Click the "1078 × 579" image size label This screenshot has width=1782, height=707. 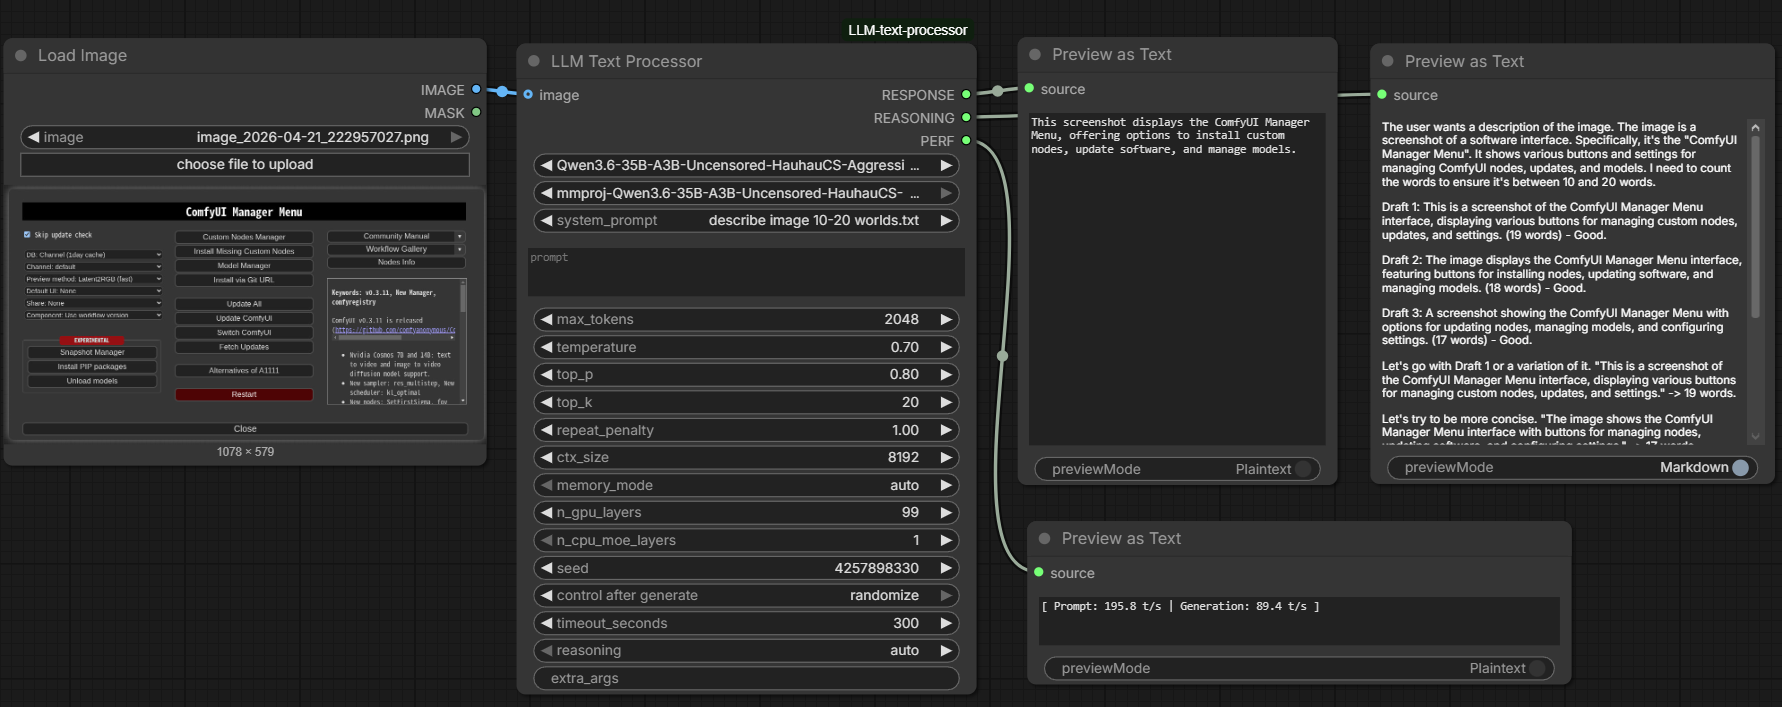point(245,452)
